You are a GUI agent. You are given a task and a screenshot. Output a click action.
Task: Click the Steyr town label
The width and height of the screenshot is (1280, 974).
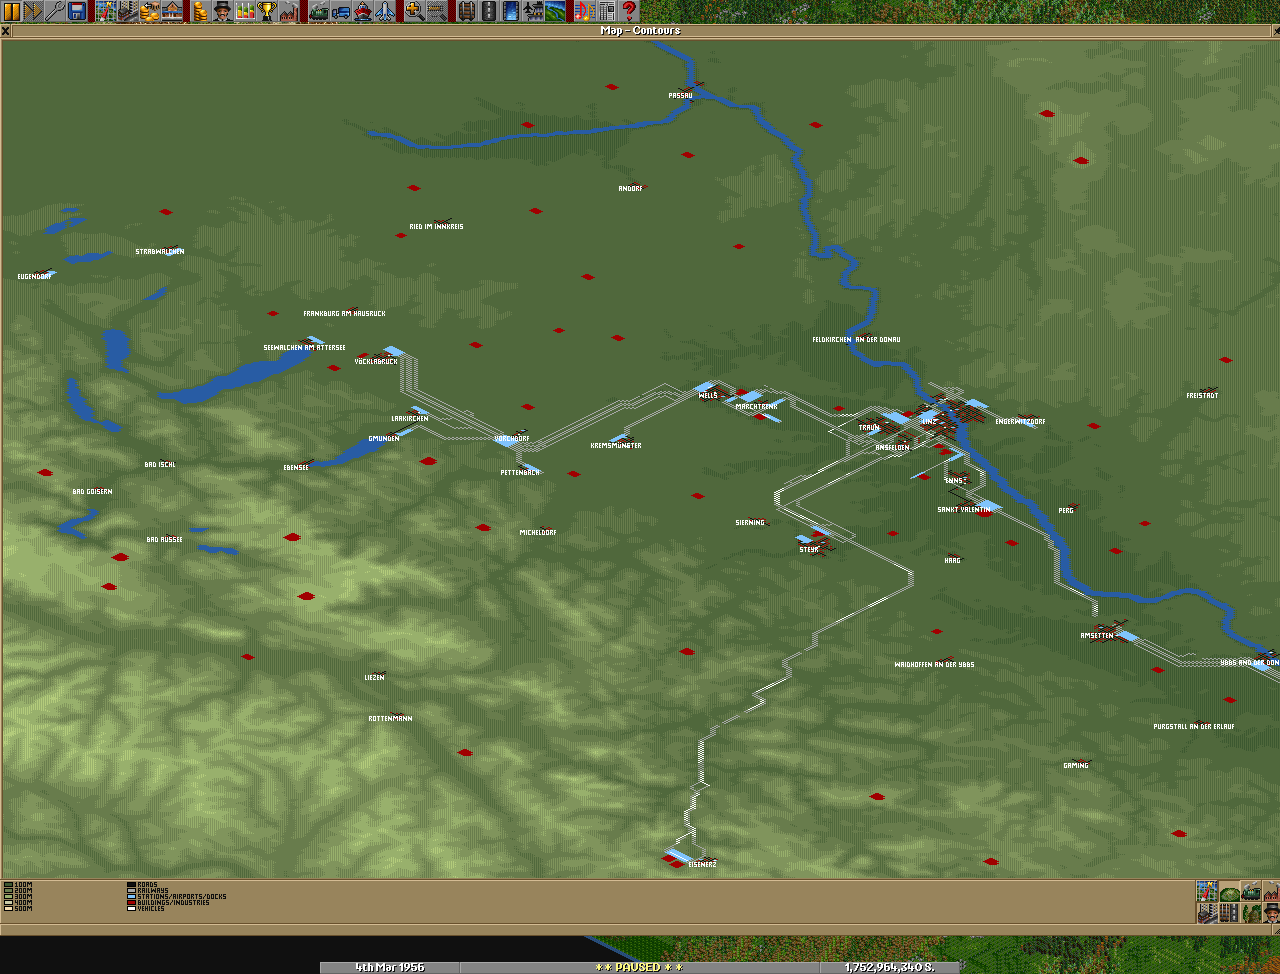tap(809, 550)
